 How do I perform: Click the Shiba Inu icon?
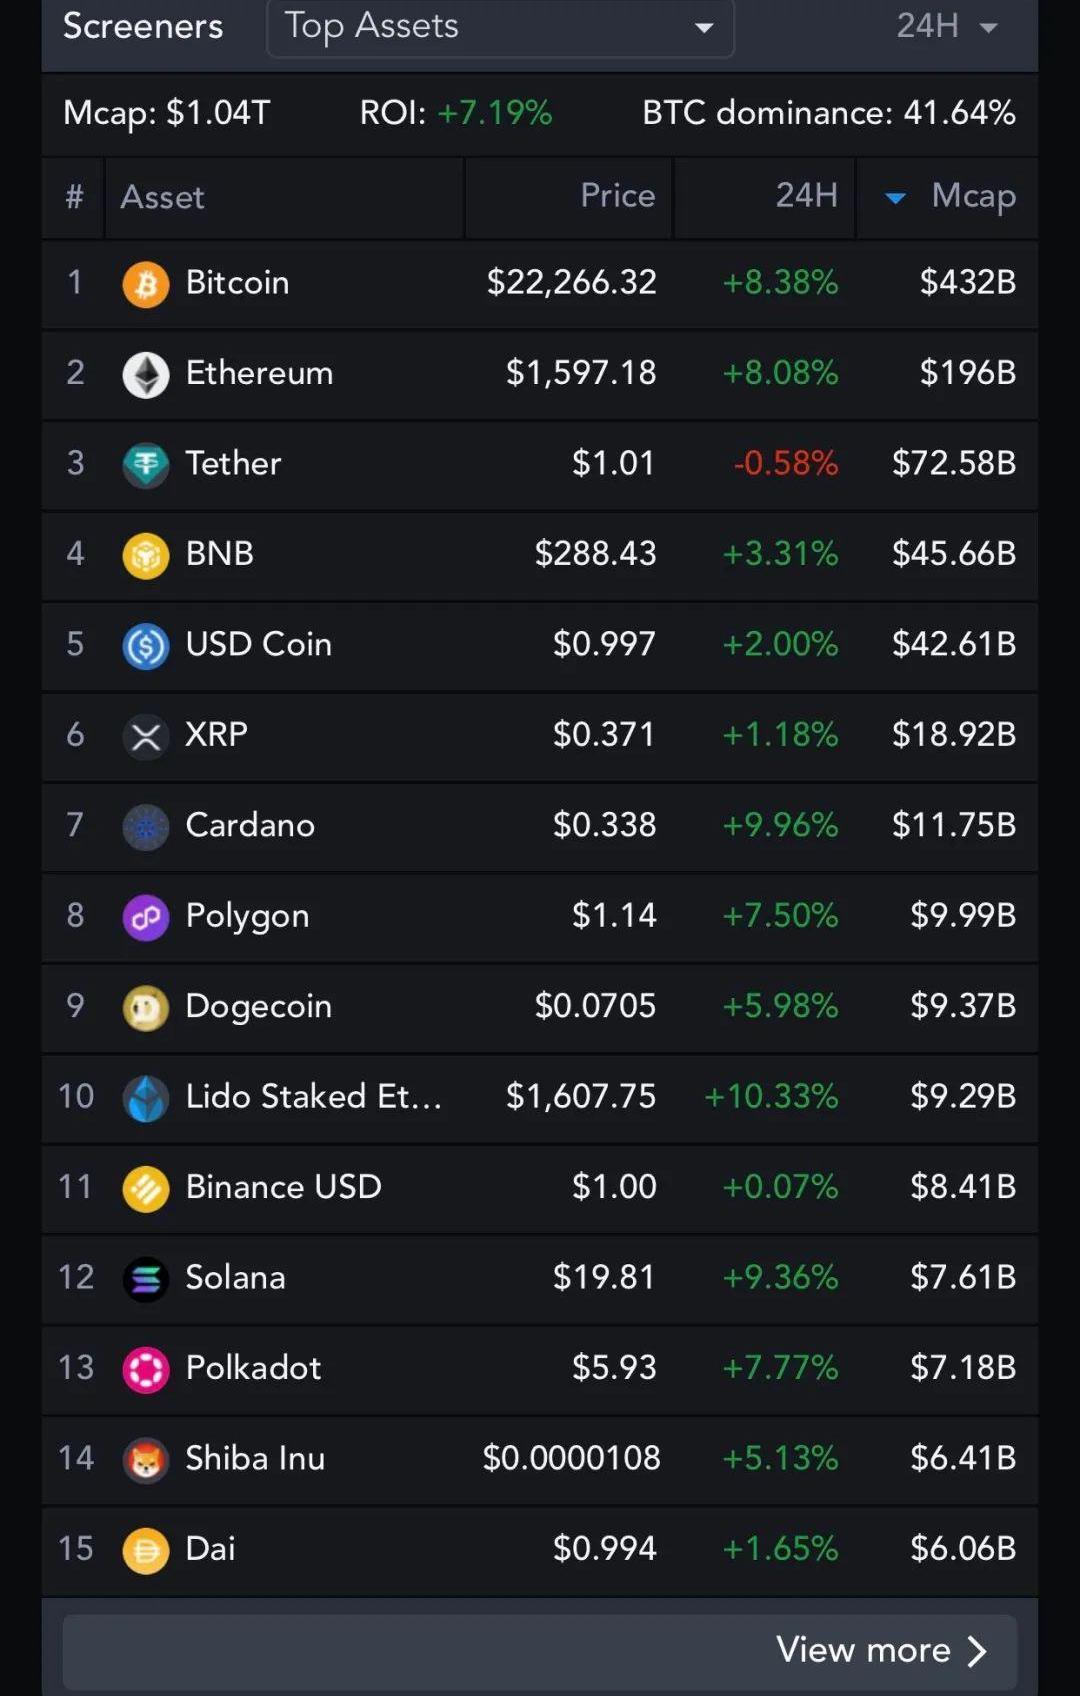pos(146,1460)
